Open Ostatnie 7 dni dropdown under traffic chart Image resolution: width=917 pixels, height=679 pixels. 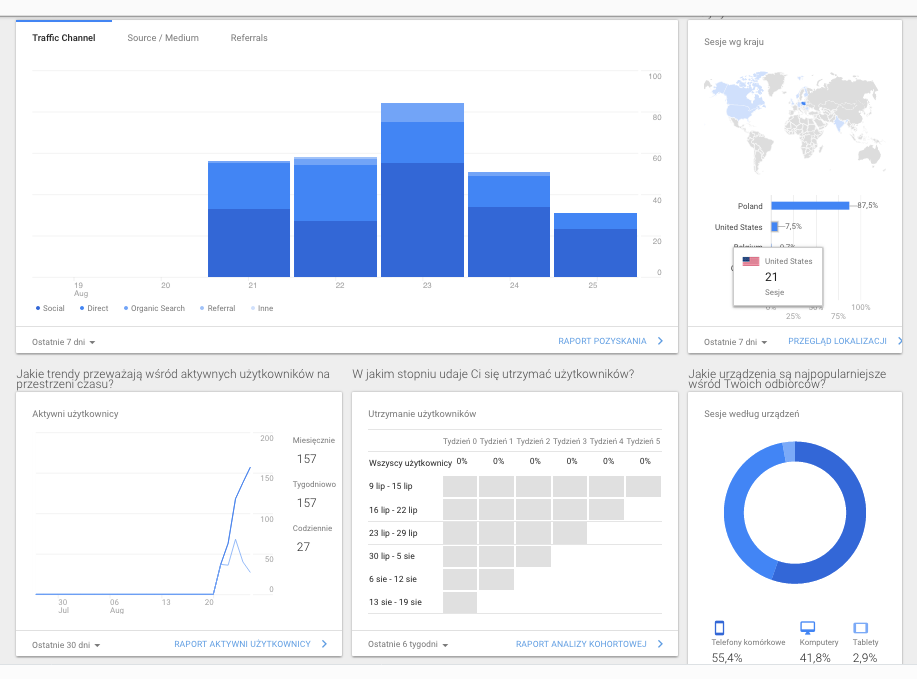[64, 342]
